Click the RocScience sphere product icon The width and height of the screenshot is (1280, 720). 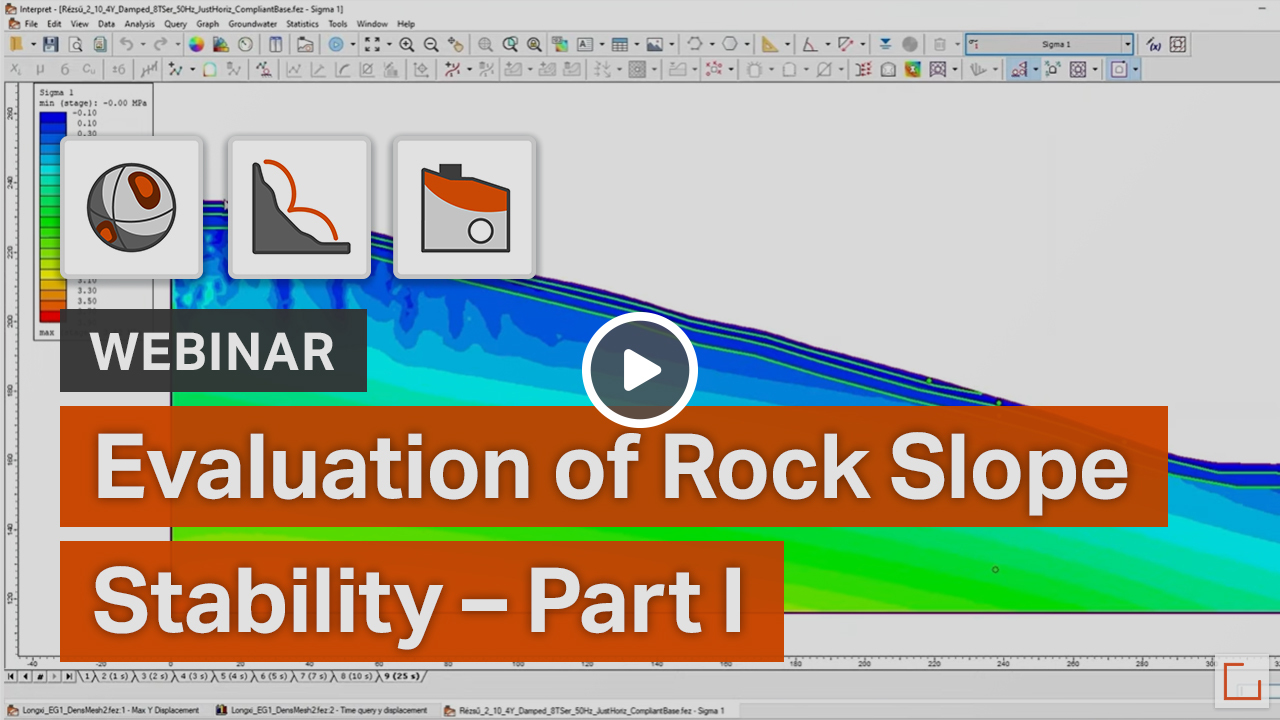click(x=132, y=207)
